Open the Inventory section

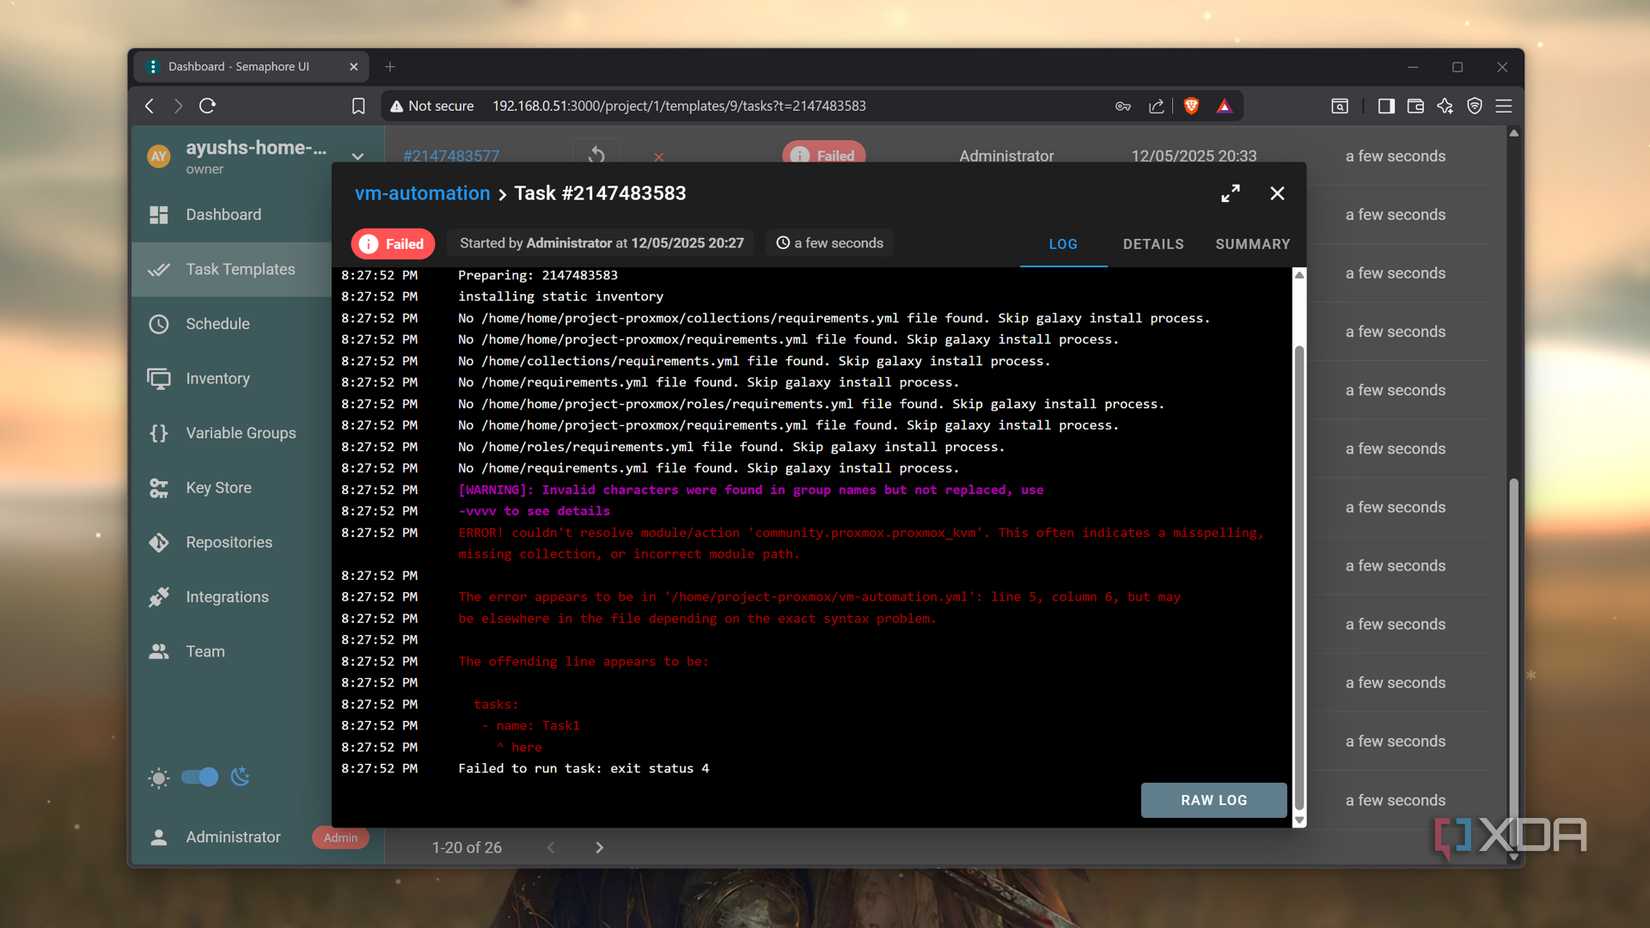point(217,378)
